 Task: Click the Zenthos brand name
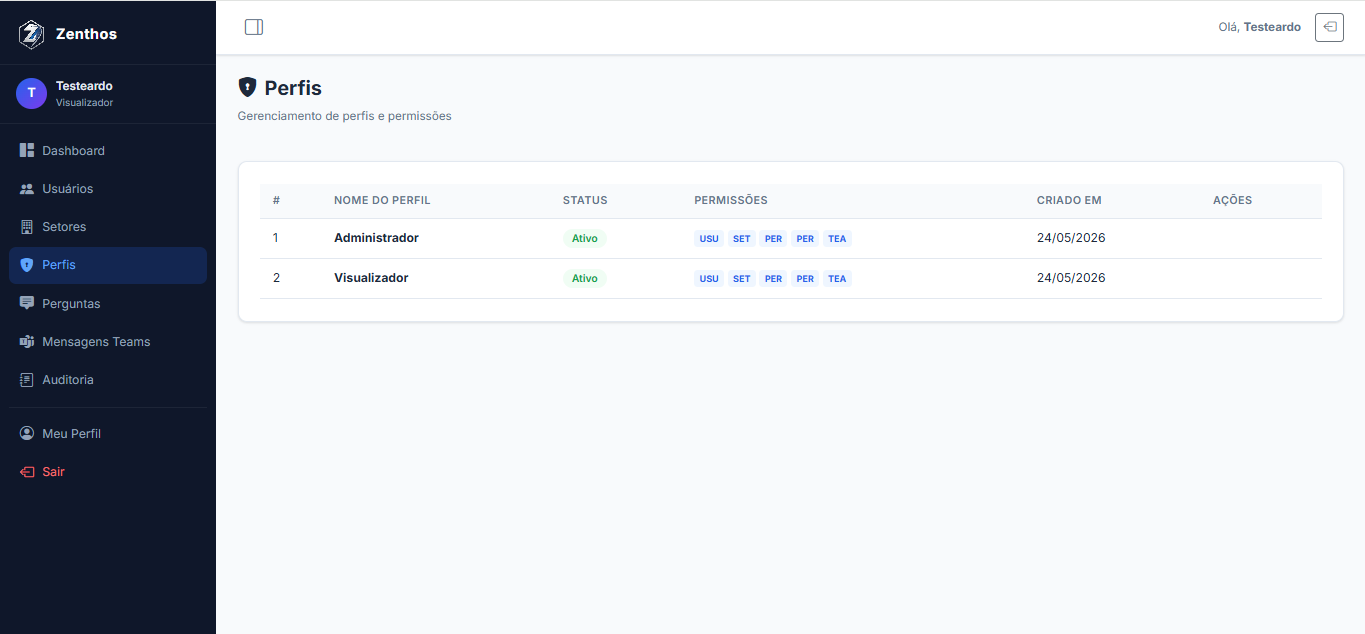tap(86, 34)
